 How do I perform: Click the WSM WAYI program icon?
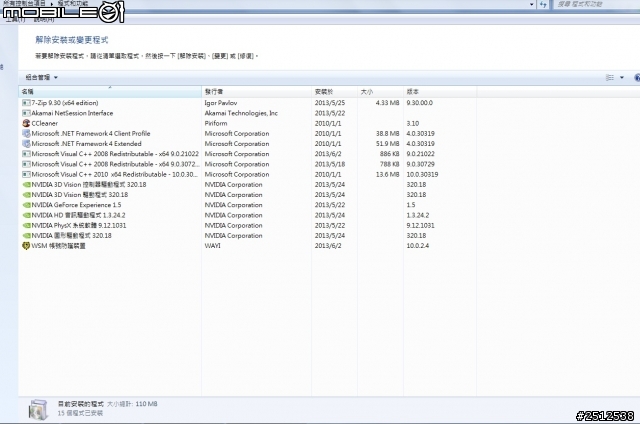(26, 246)
